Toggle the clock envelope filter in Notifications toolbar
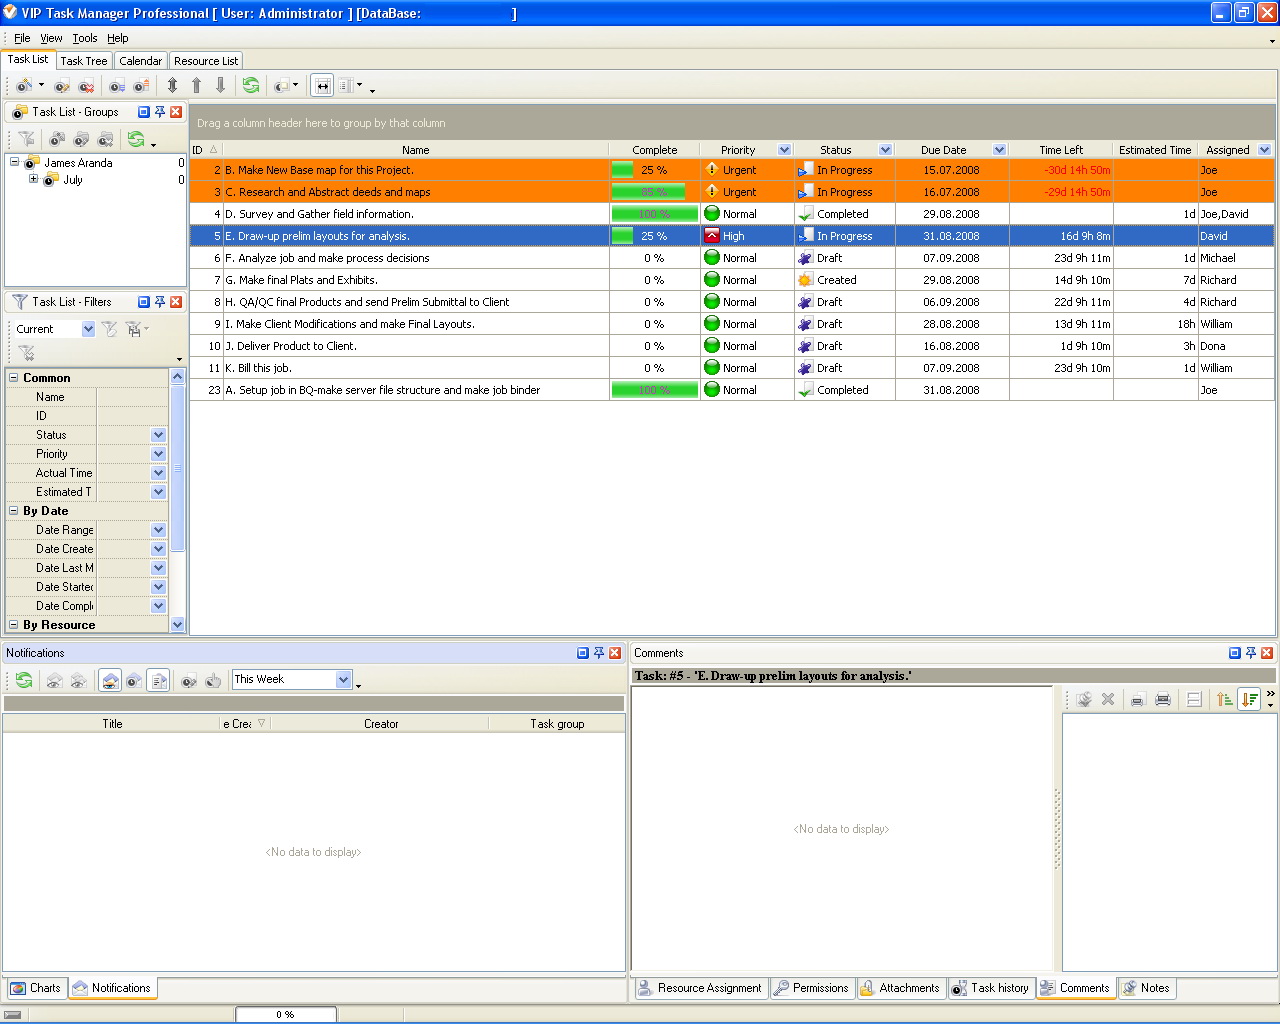 point(134,680)
